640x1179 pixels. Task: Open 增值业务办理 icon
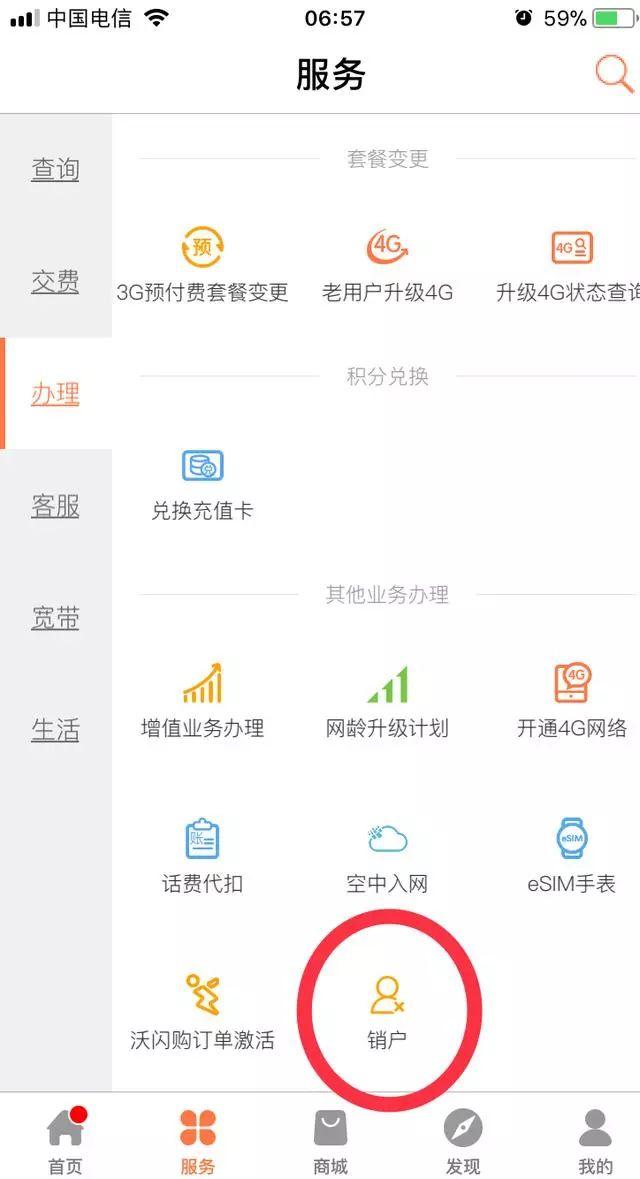tap(202, 683)
